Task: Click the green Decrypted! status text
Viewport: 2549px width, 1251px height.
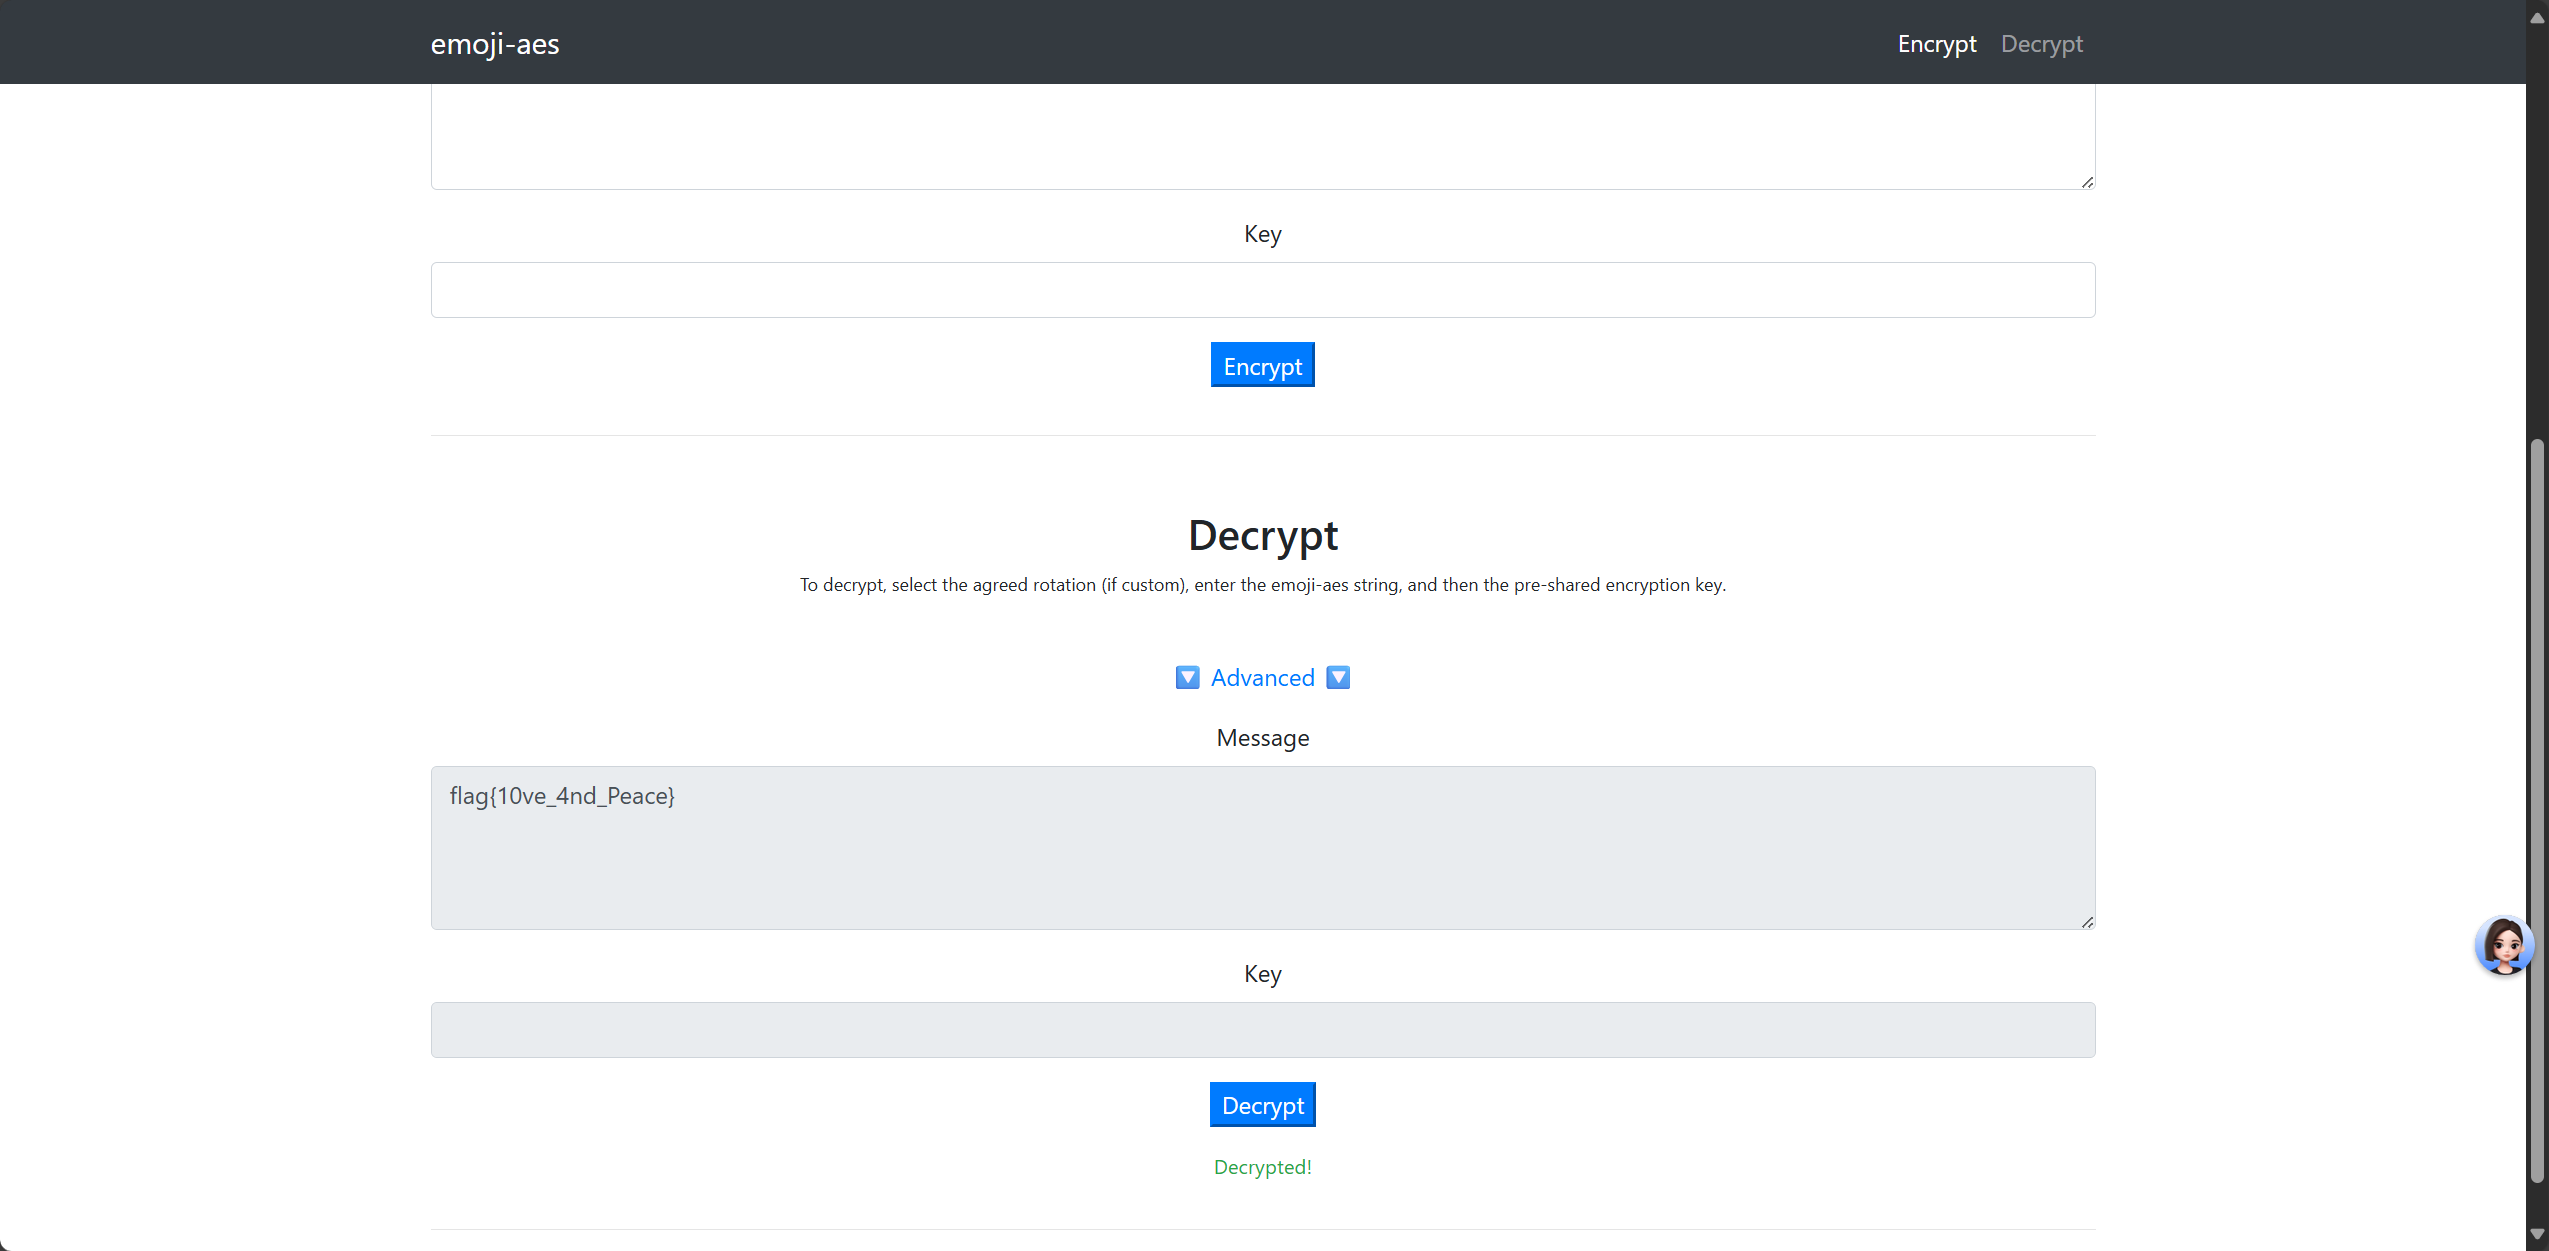Action: coord(1262,1167)
